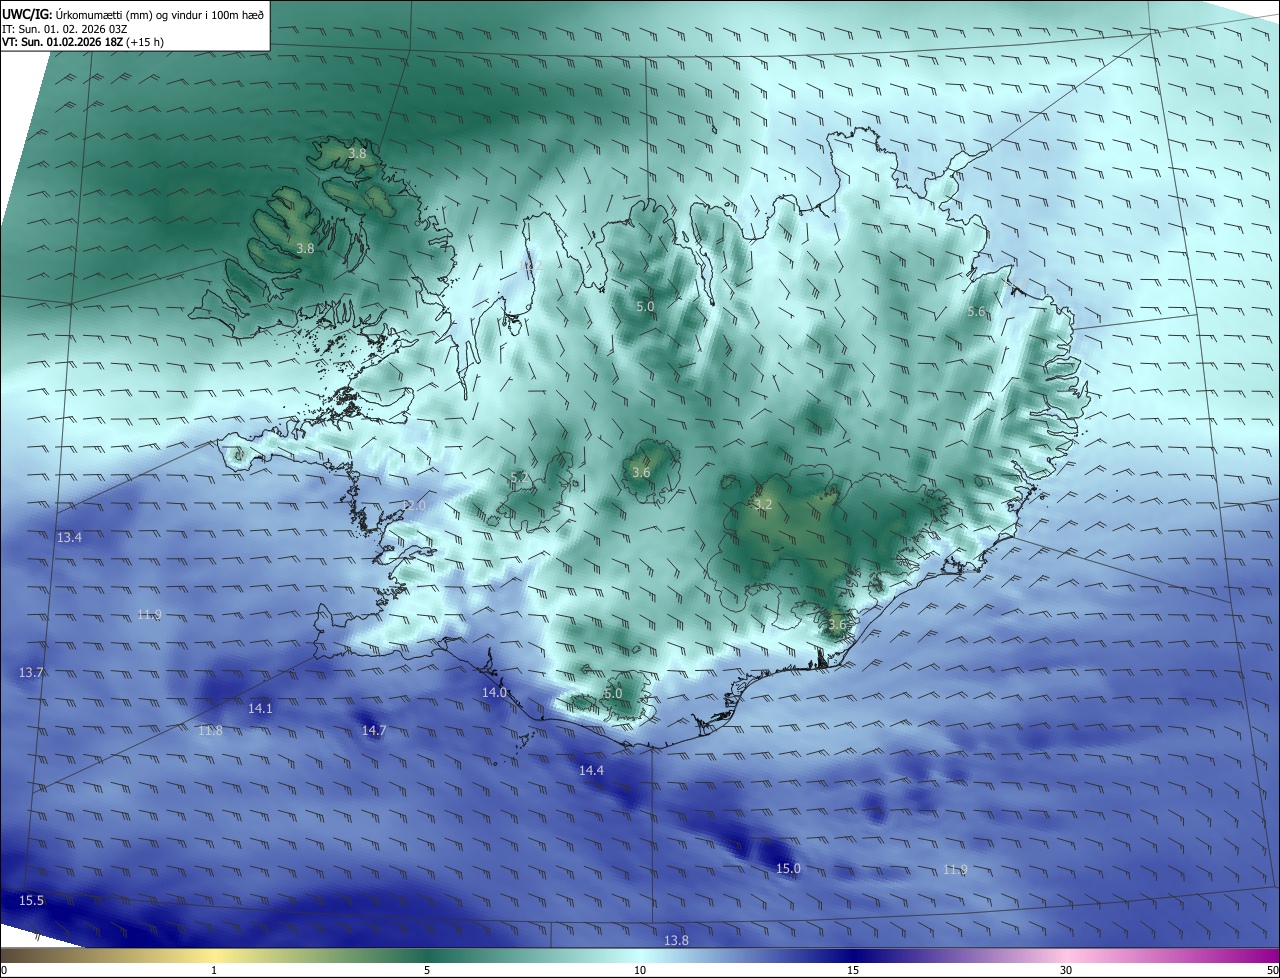
Task: Click the 12.0 value on the map
Action: (415, 507)
